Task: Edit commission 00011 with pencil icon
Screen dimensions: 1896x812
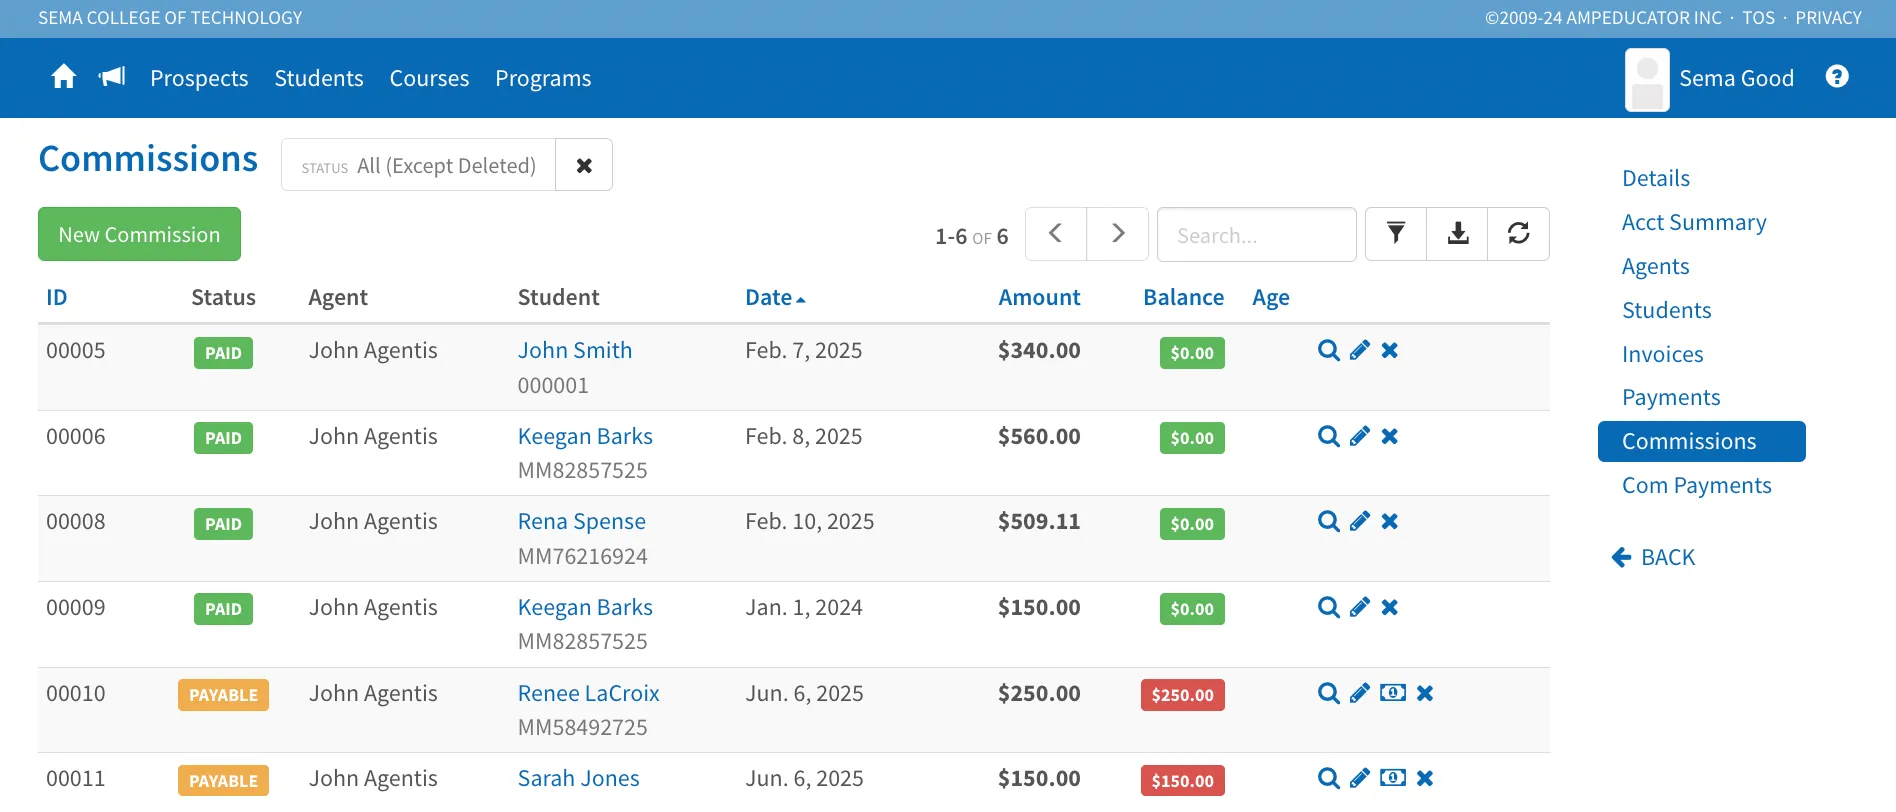Action: pos(1360,778)
